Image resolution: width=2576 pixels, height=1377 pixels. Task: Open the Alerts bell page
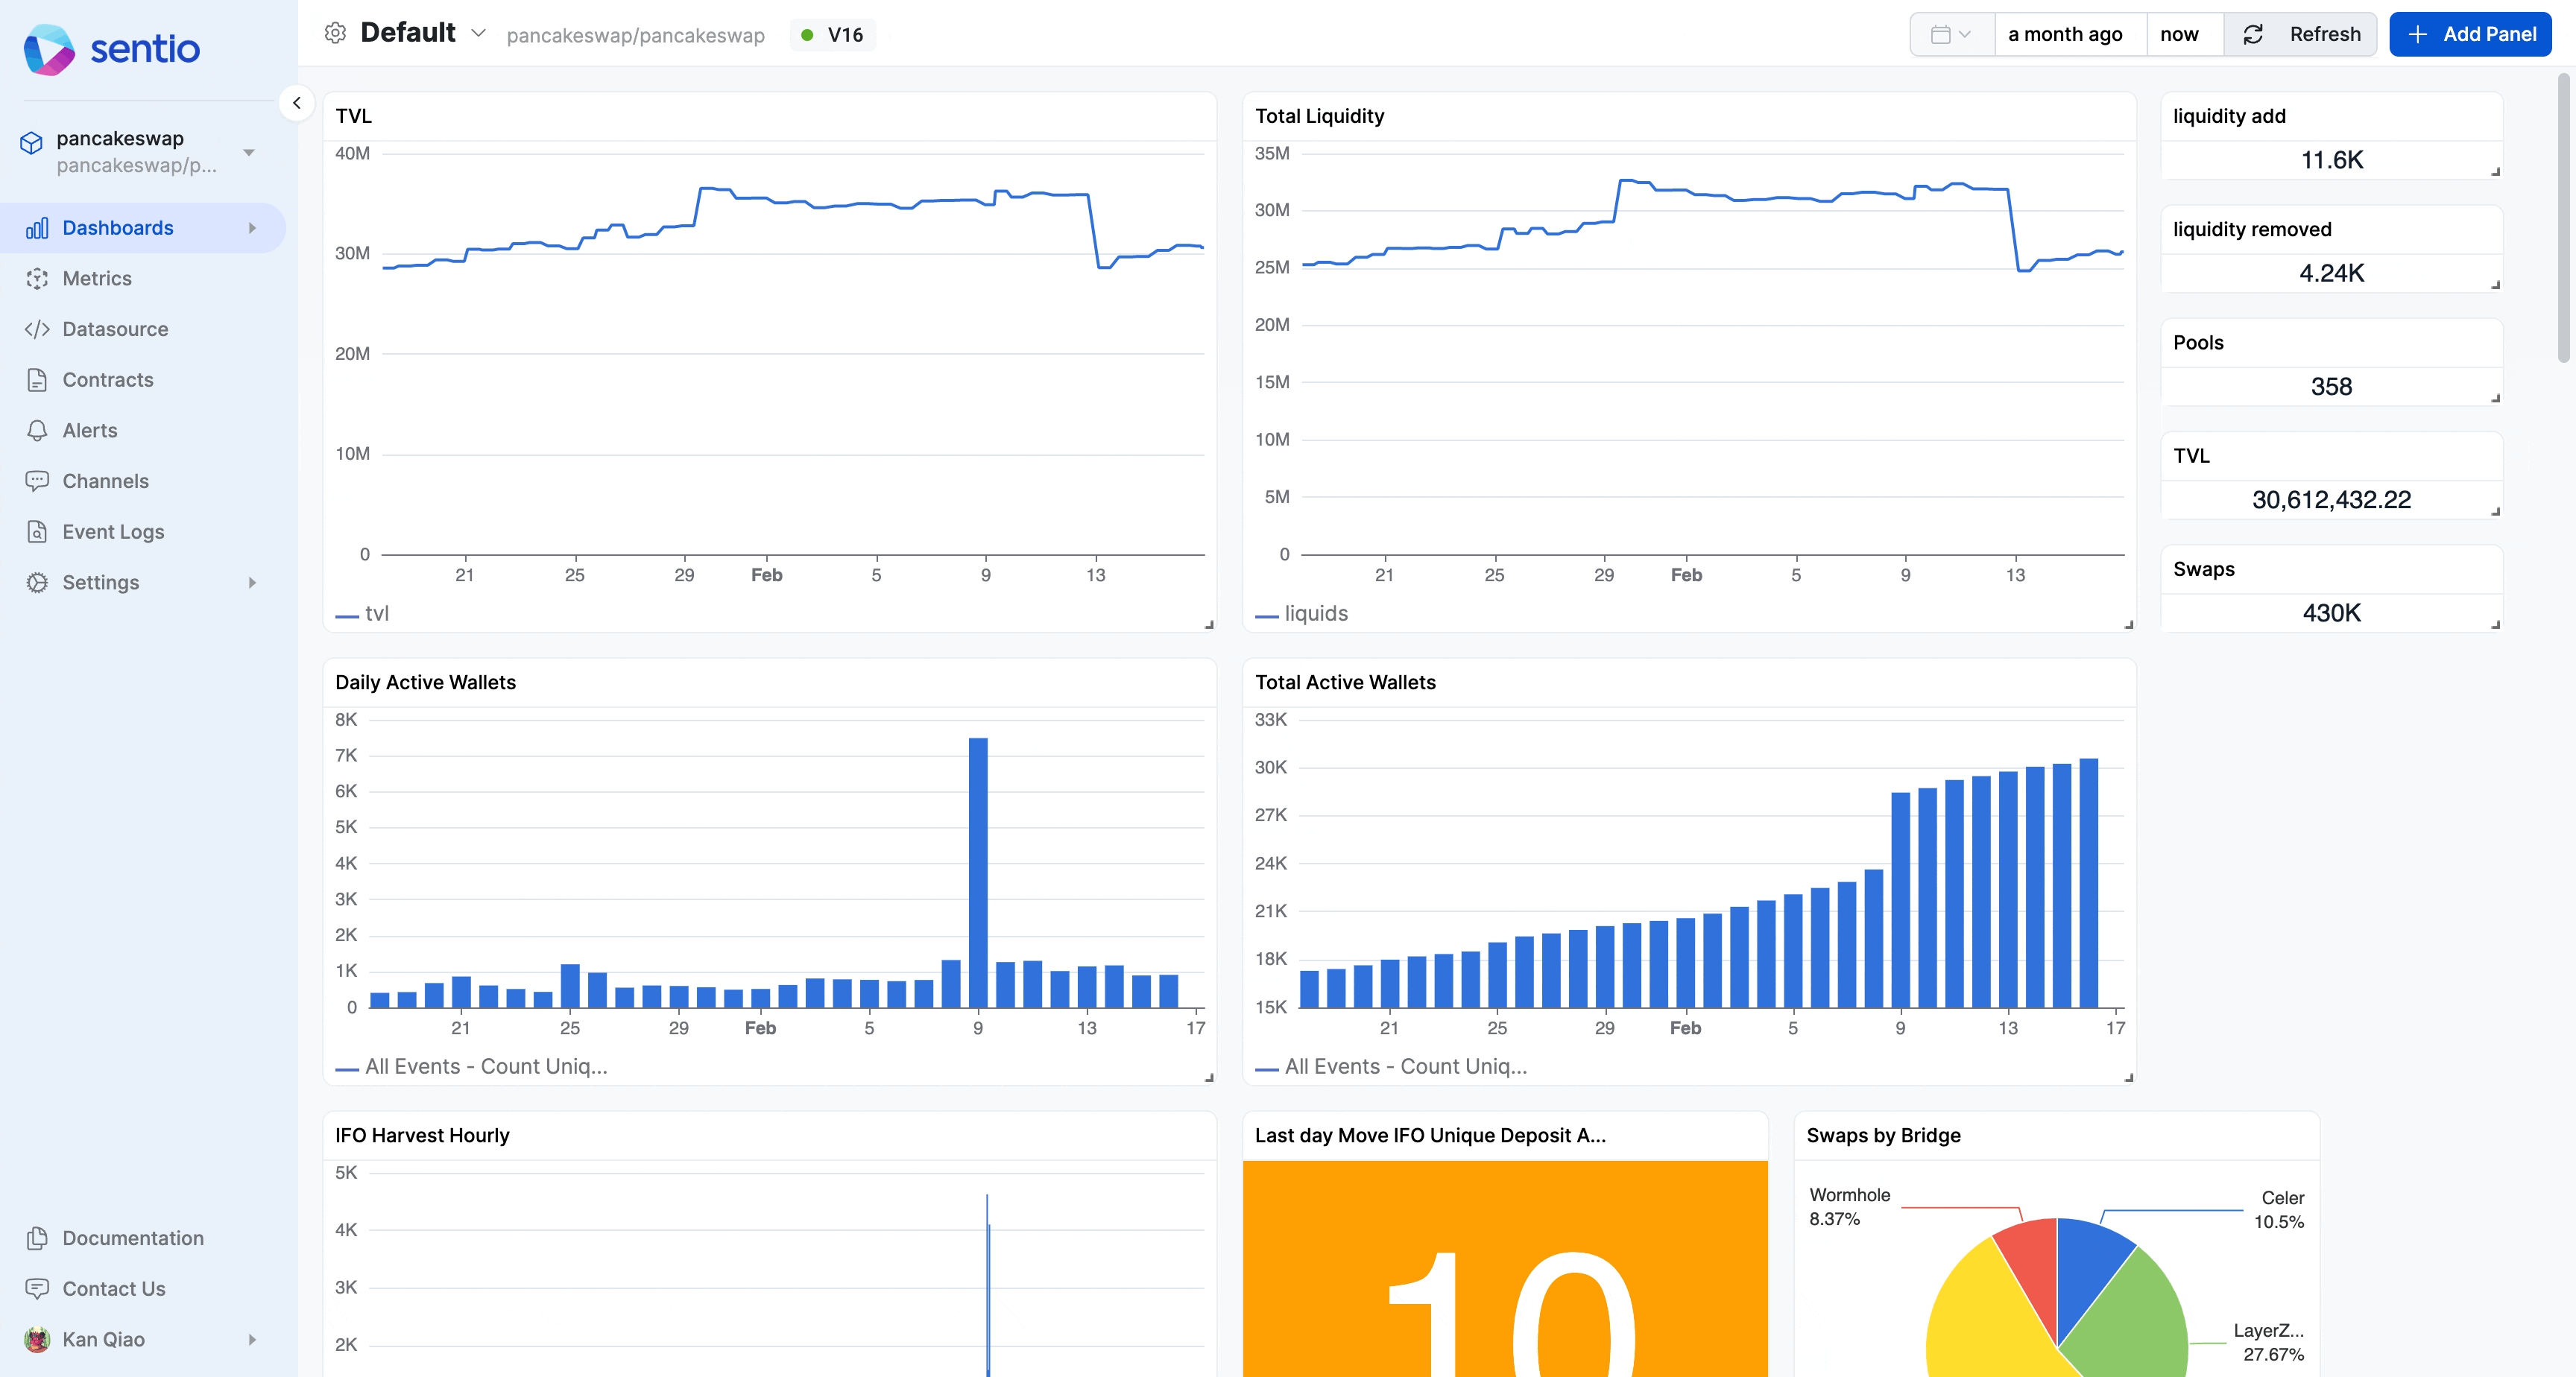[90, 430]
